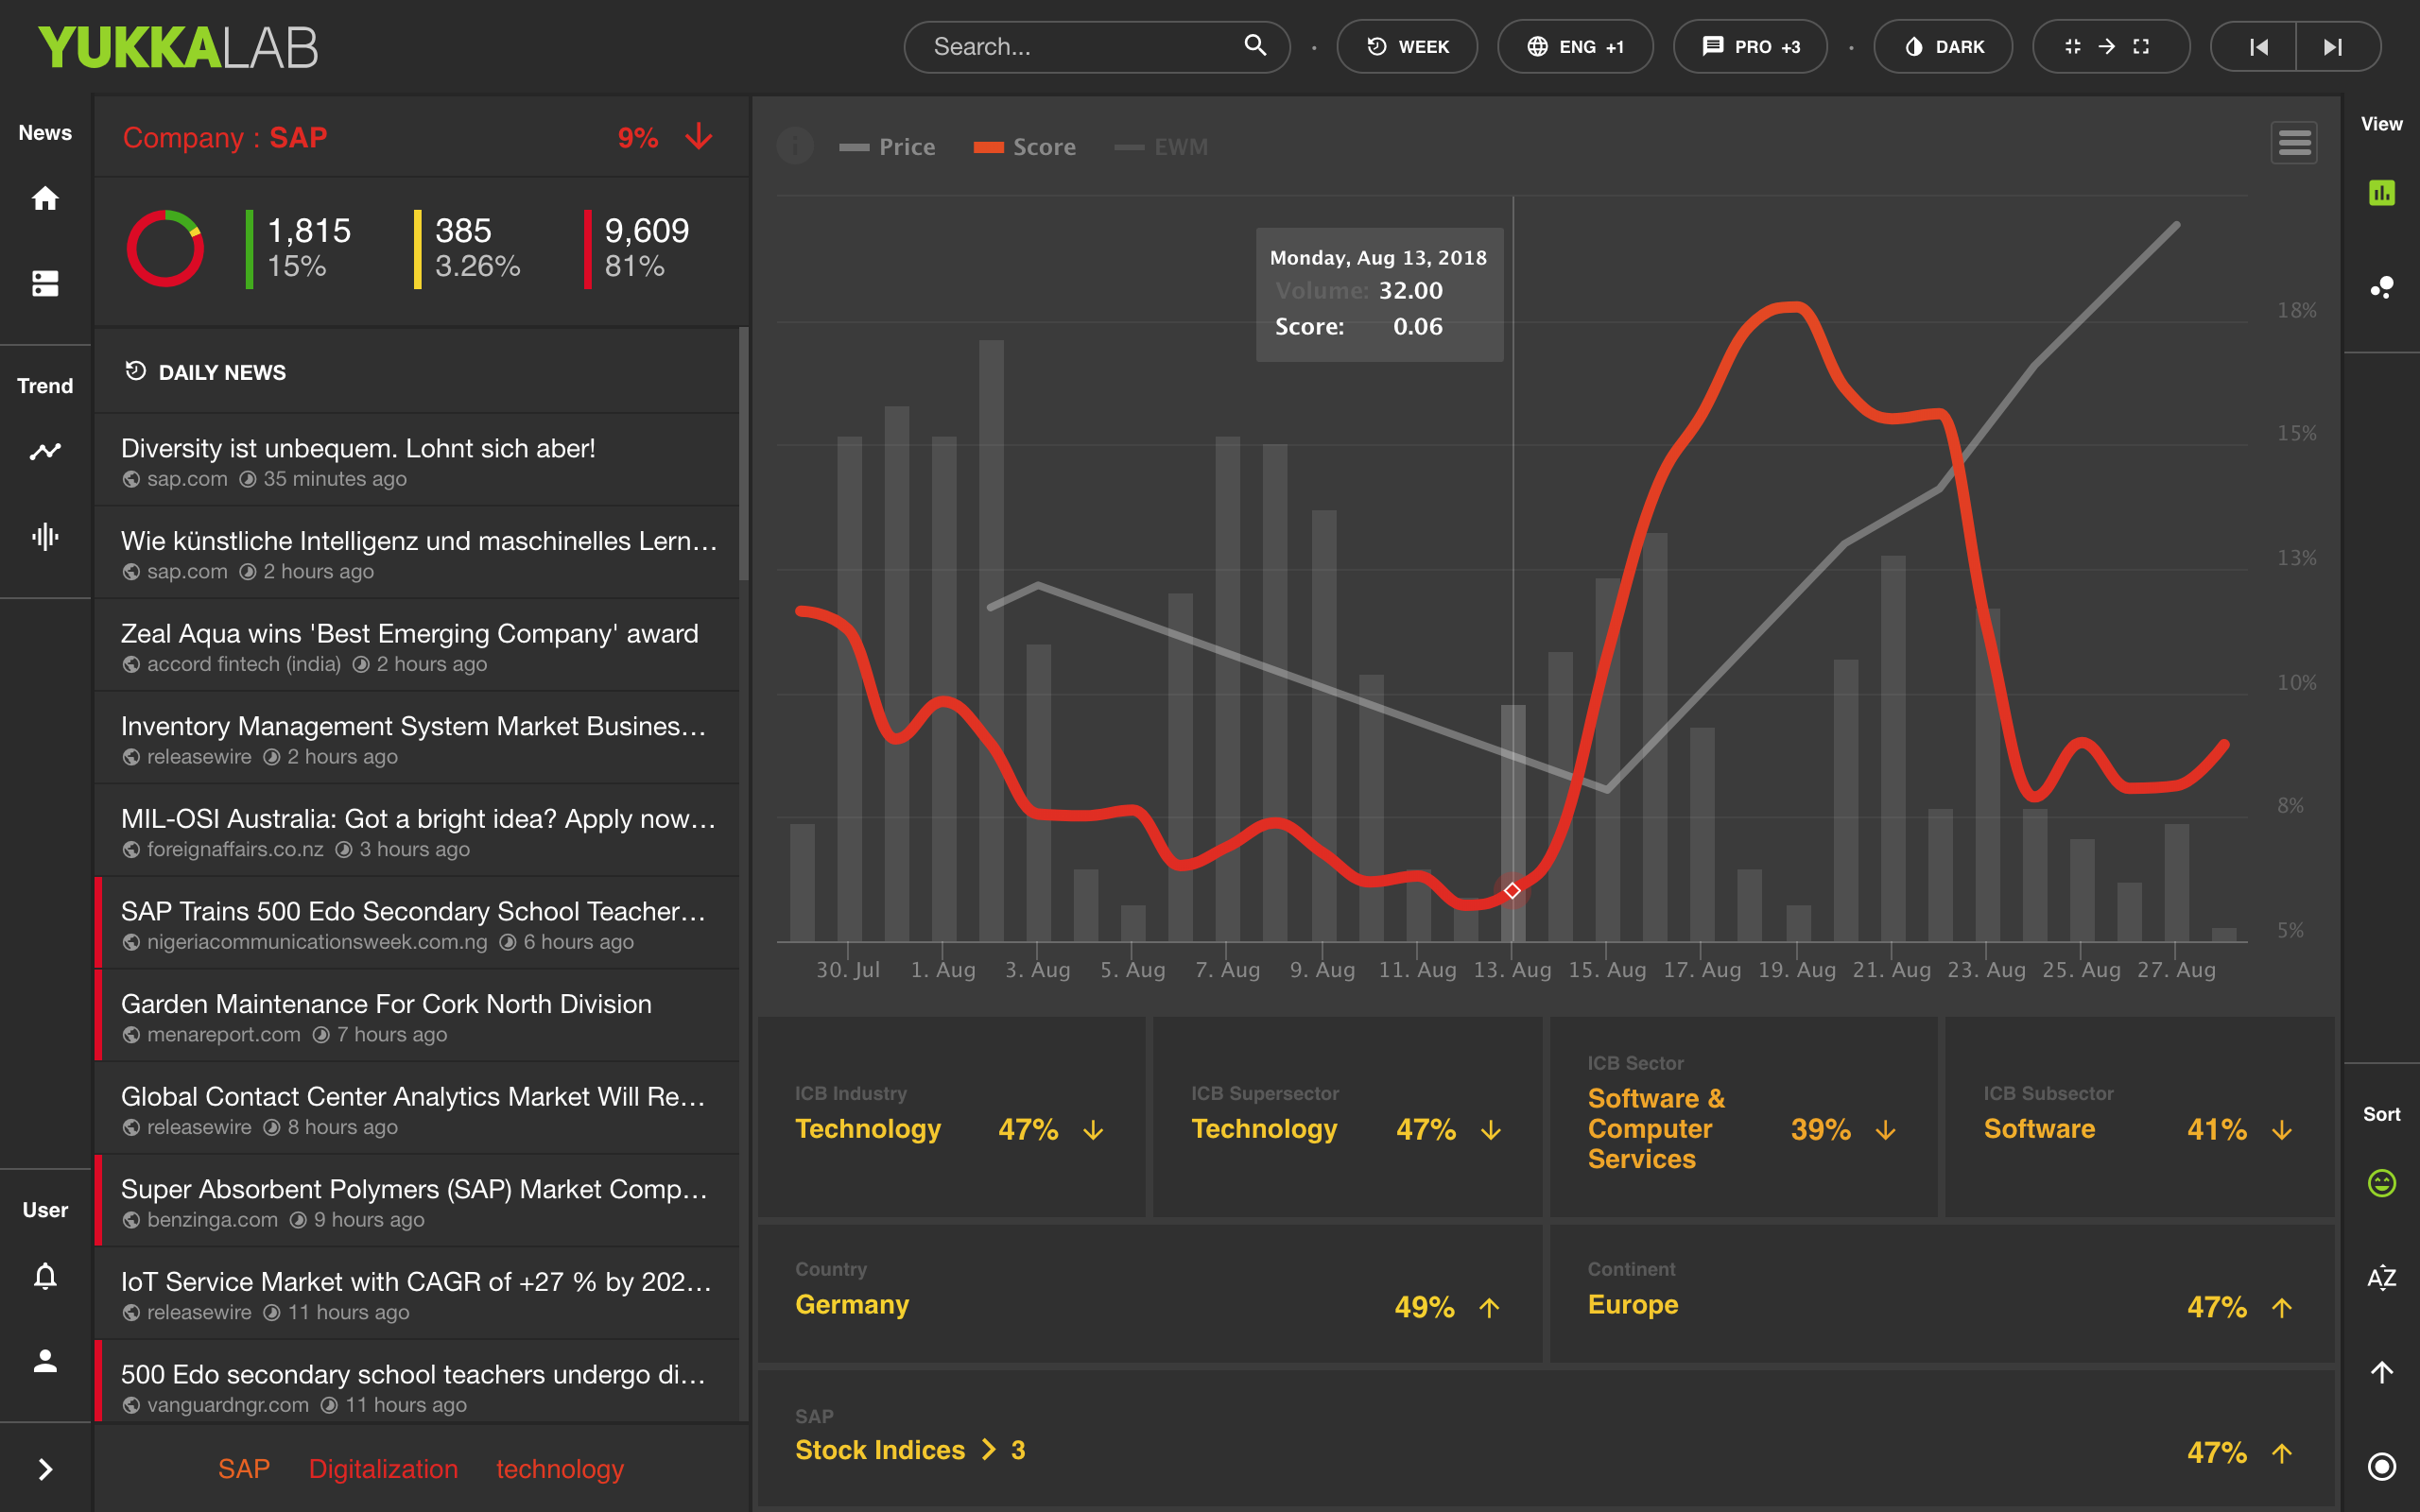
Task: Sort by sentiment smiley icon
Action: (2382, 1183)
